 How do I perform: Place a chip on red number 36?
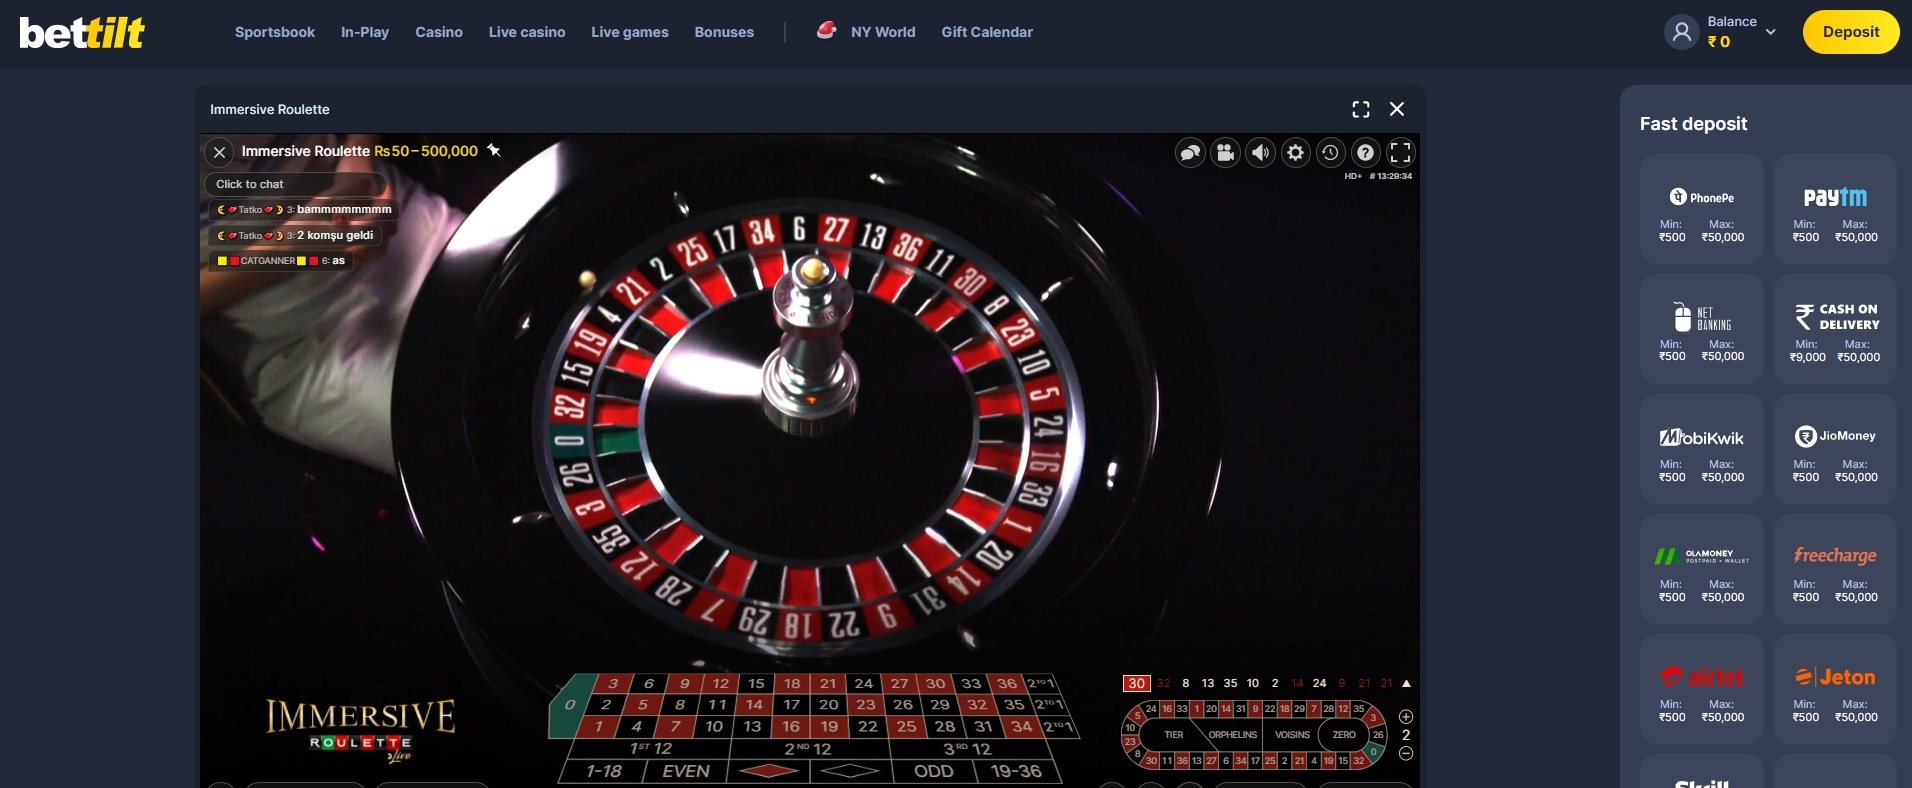[1006, 684]
